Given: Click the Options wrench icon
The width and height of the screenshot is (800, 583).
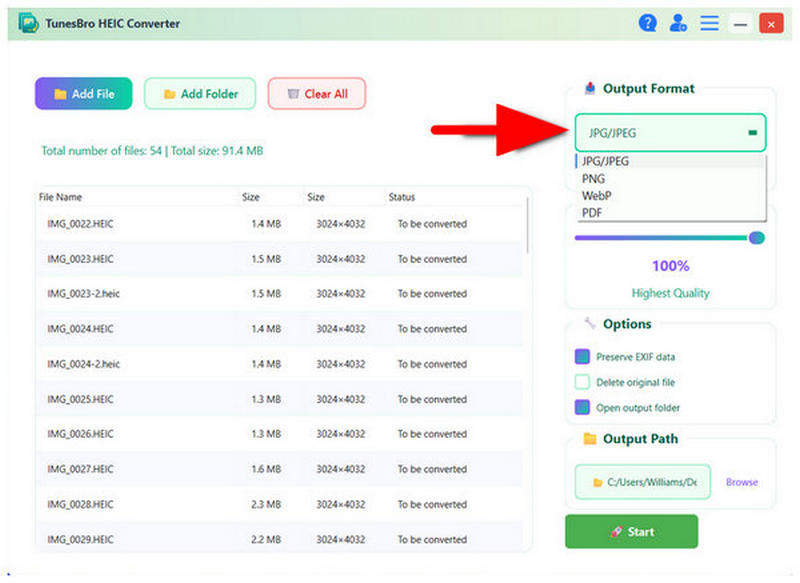Looking at the screenshot, I should [x=590, y=323].
